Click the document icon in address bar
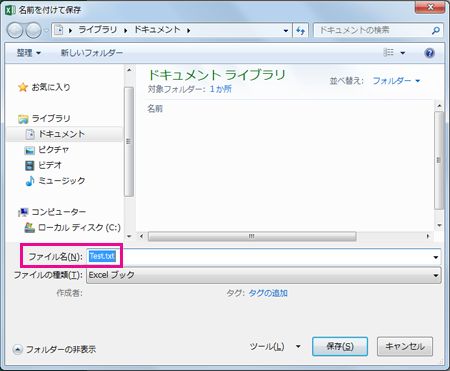Screen dimensions: 450x371 (x=59, y=30)
